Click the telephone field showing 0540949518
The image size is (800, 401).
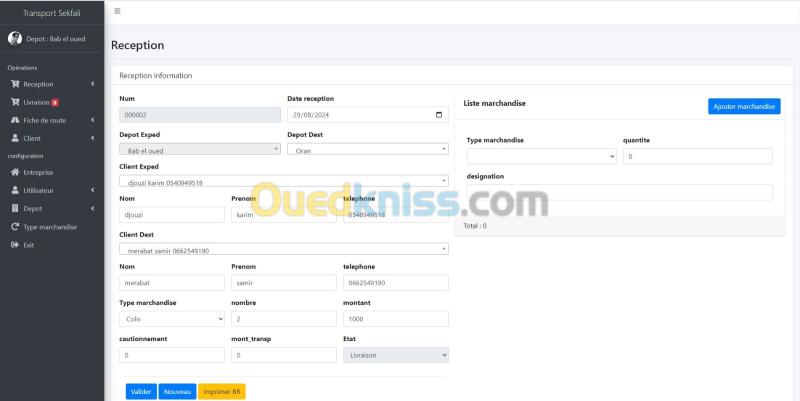396,215
